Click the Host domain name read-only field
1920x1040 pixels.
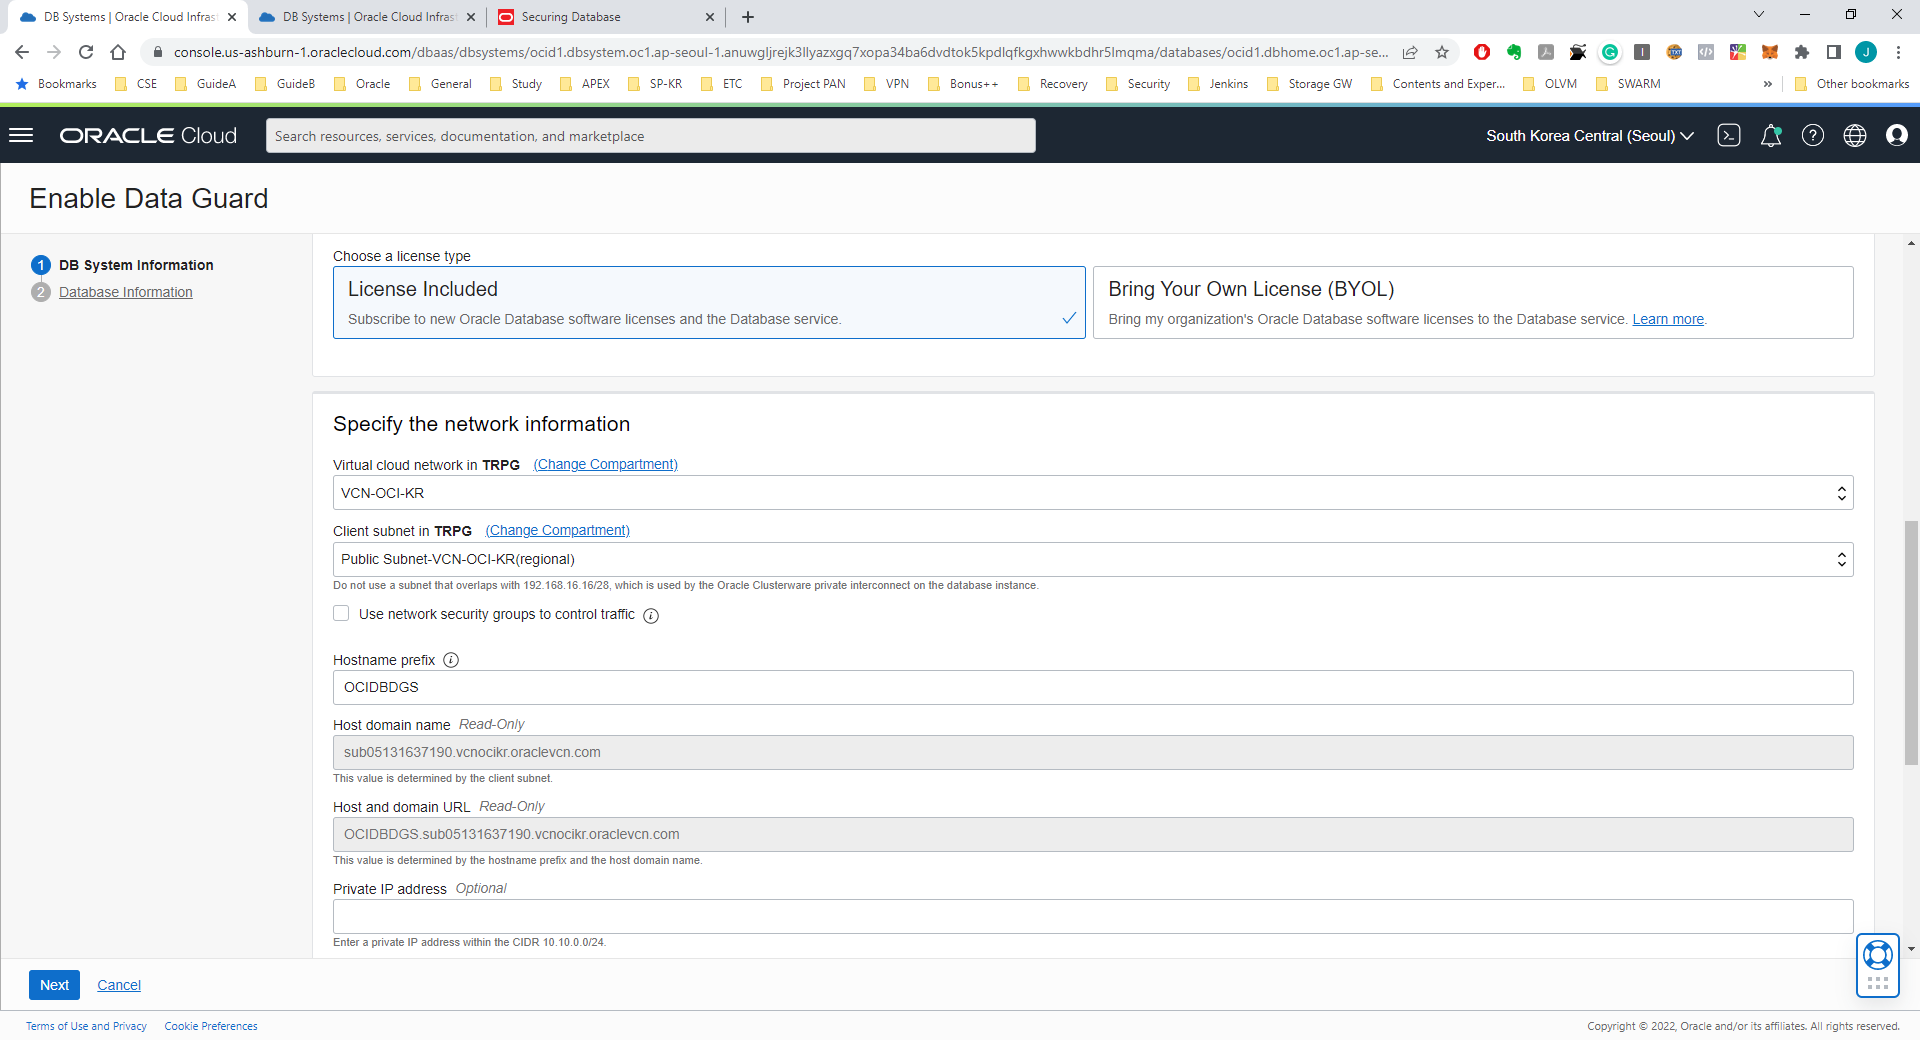[1093, 753]
